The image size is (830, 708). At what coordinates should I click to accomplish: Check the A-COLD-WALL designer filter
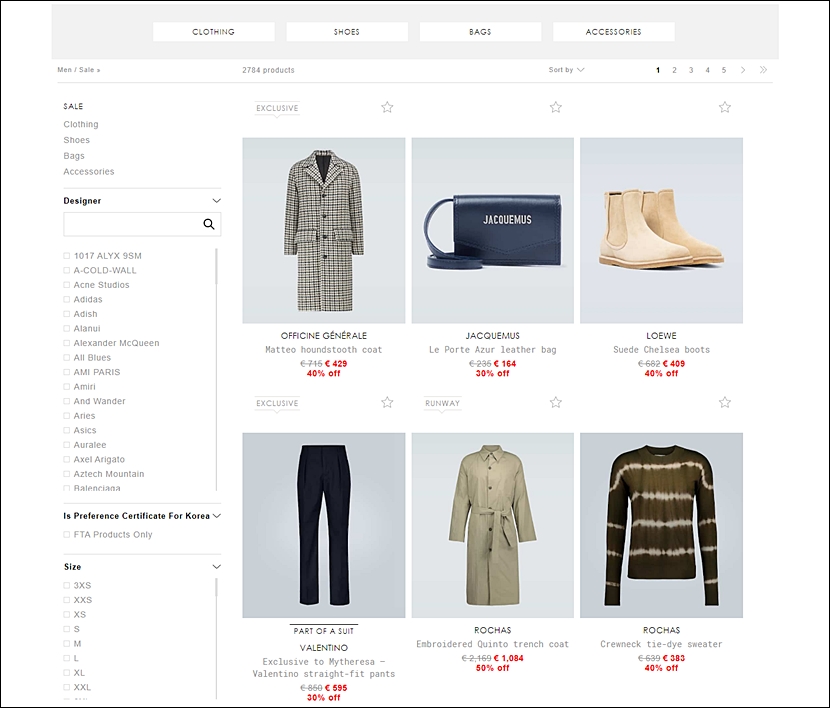67,270
